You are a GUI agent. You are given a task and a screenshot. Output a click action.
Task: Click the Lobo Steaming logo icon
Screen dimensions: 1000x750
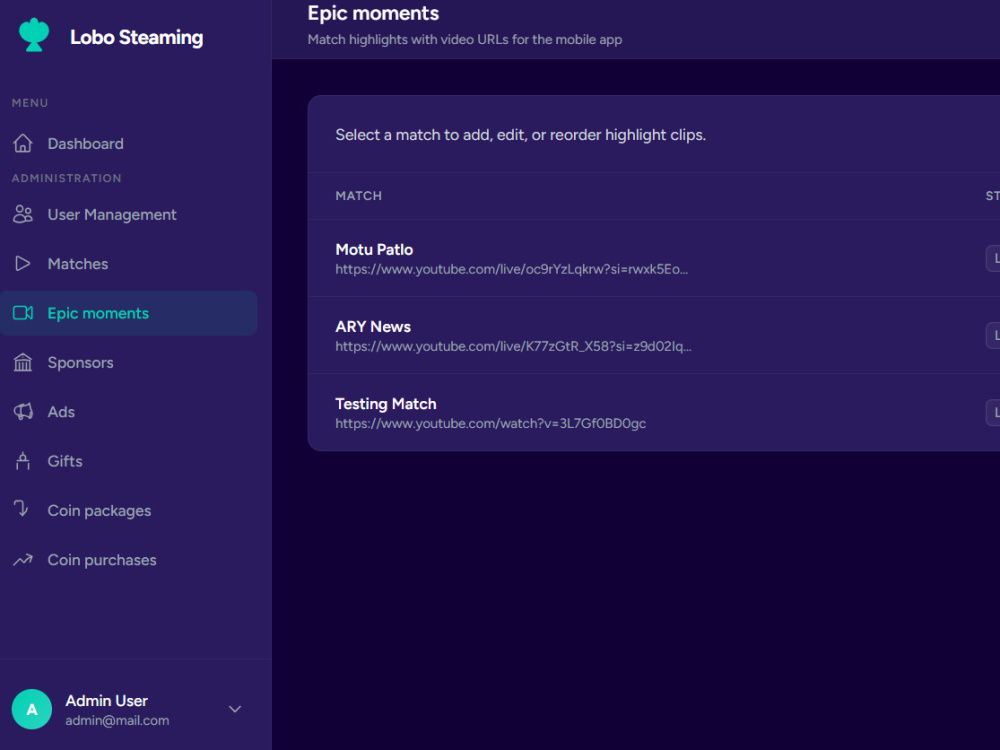coord(34,35)
